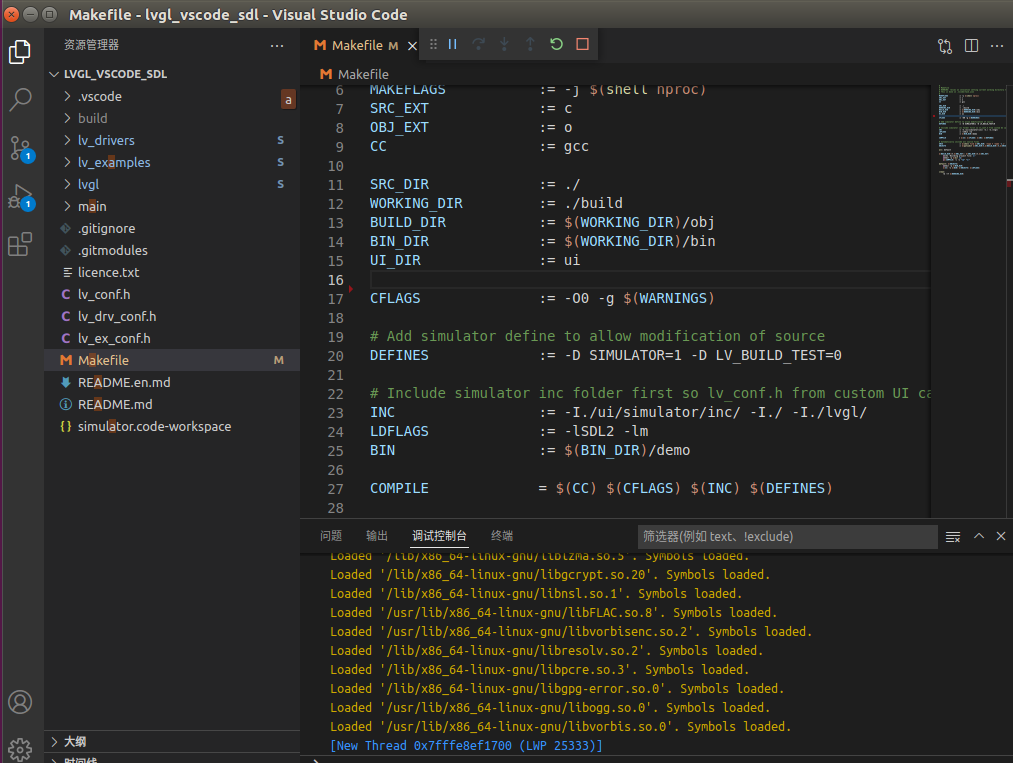Open the Source Control view

tap(20, 148)
